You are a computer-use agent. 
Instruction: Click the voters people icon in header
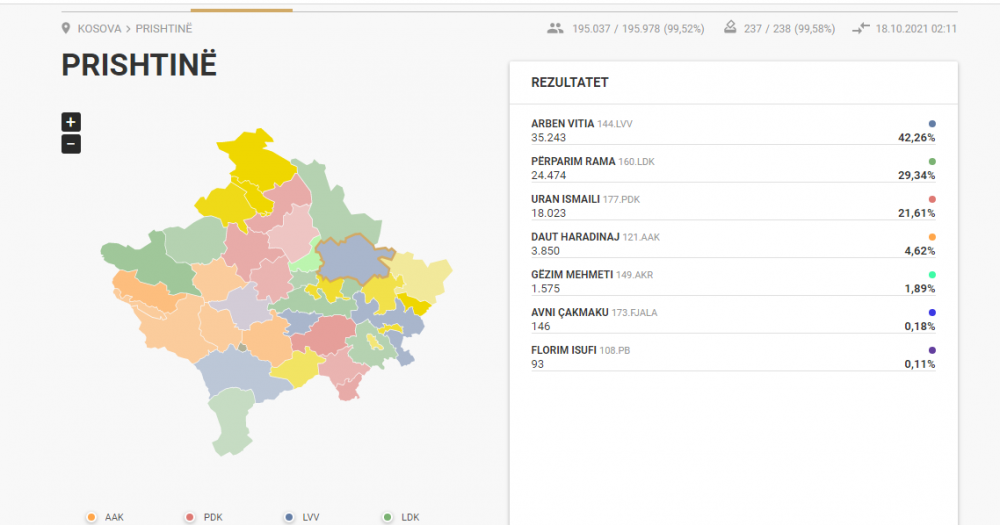[x=555, y=28]
